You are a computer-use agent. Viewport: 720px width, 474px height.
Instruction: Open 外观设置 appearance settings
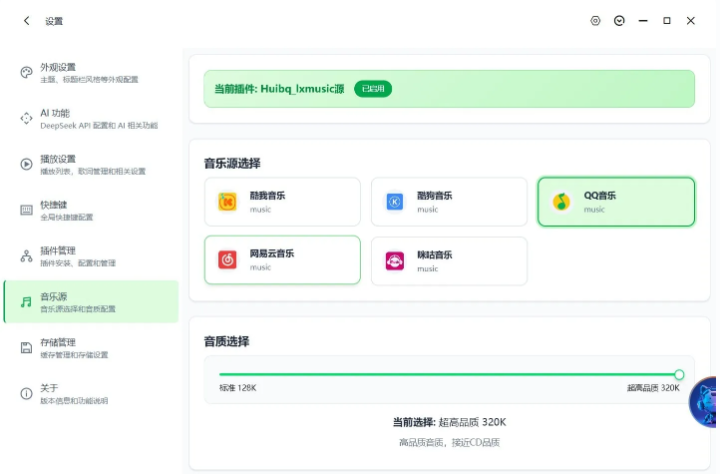pos(91,73)
